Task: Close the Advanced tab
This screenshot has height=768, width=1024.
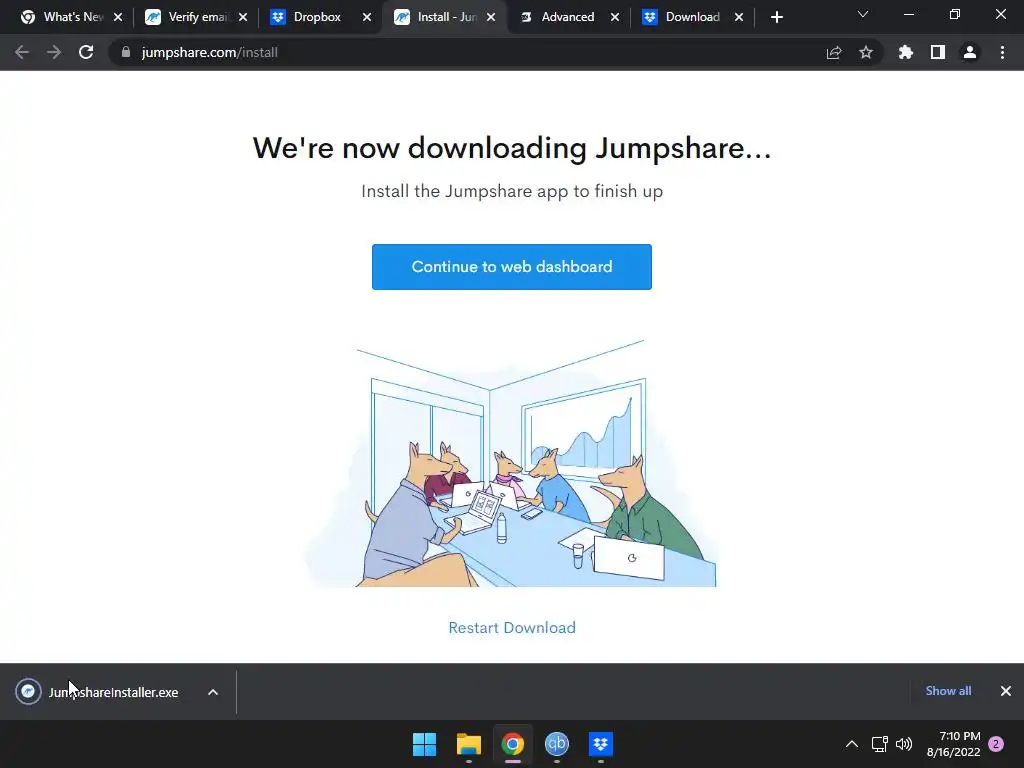Action: pyautogui.click(x=615, y=17)
